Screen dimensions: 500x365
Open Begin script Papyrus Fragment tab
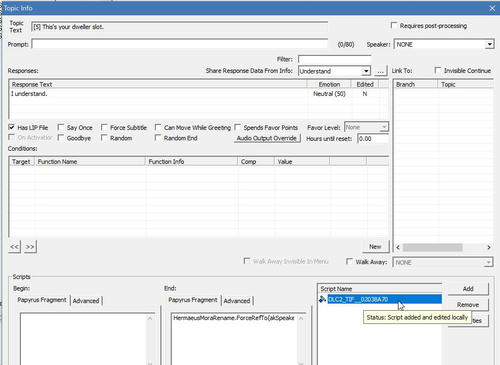click(x=42, y=300)
